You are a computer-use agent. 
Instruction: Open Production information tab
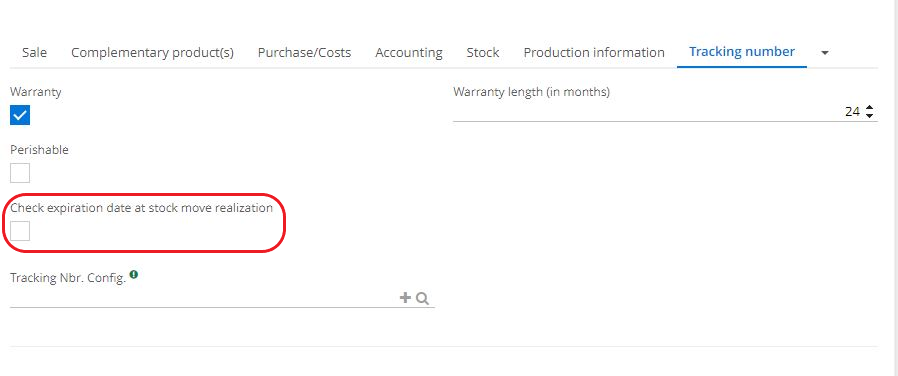[x=594, y=53]
